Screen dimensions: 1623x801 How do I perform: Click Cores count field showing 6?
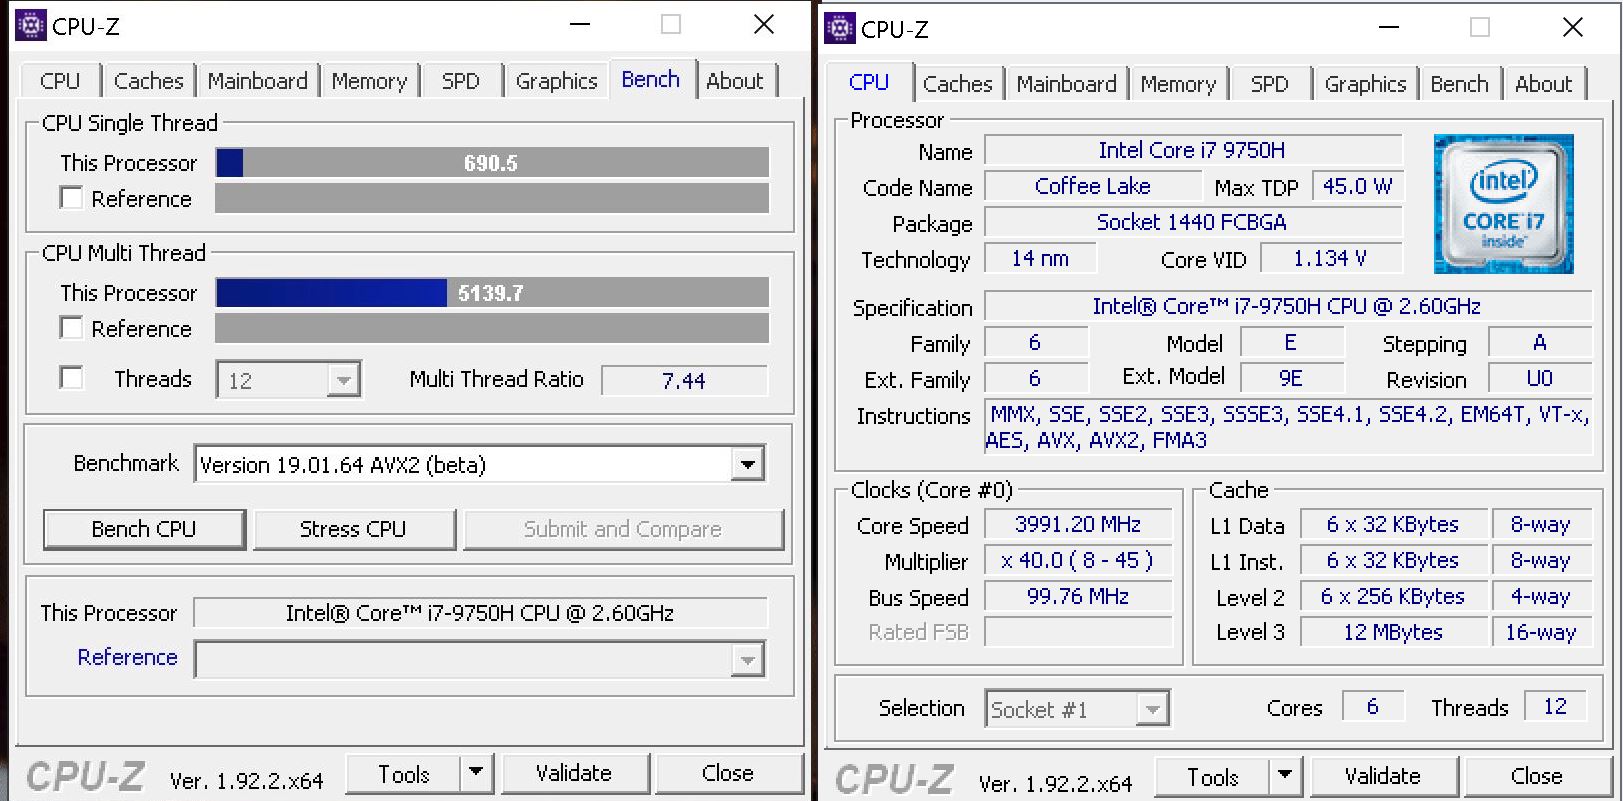(1372, 706)
